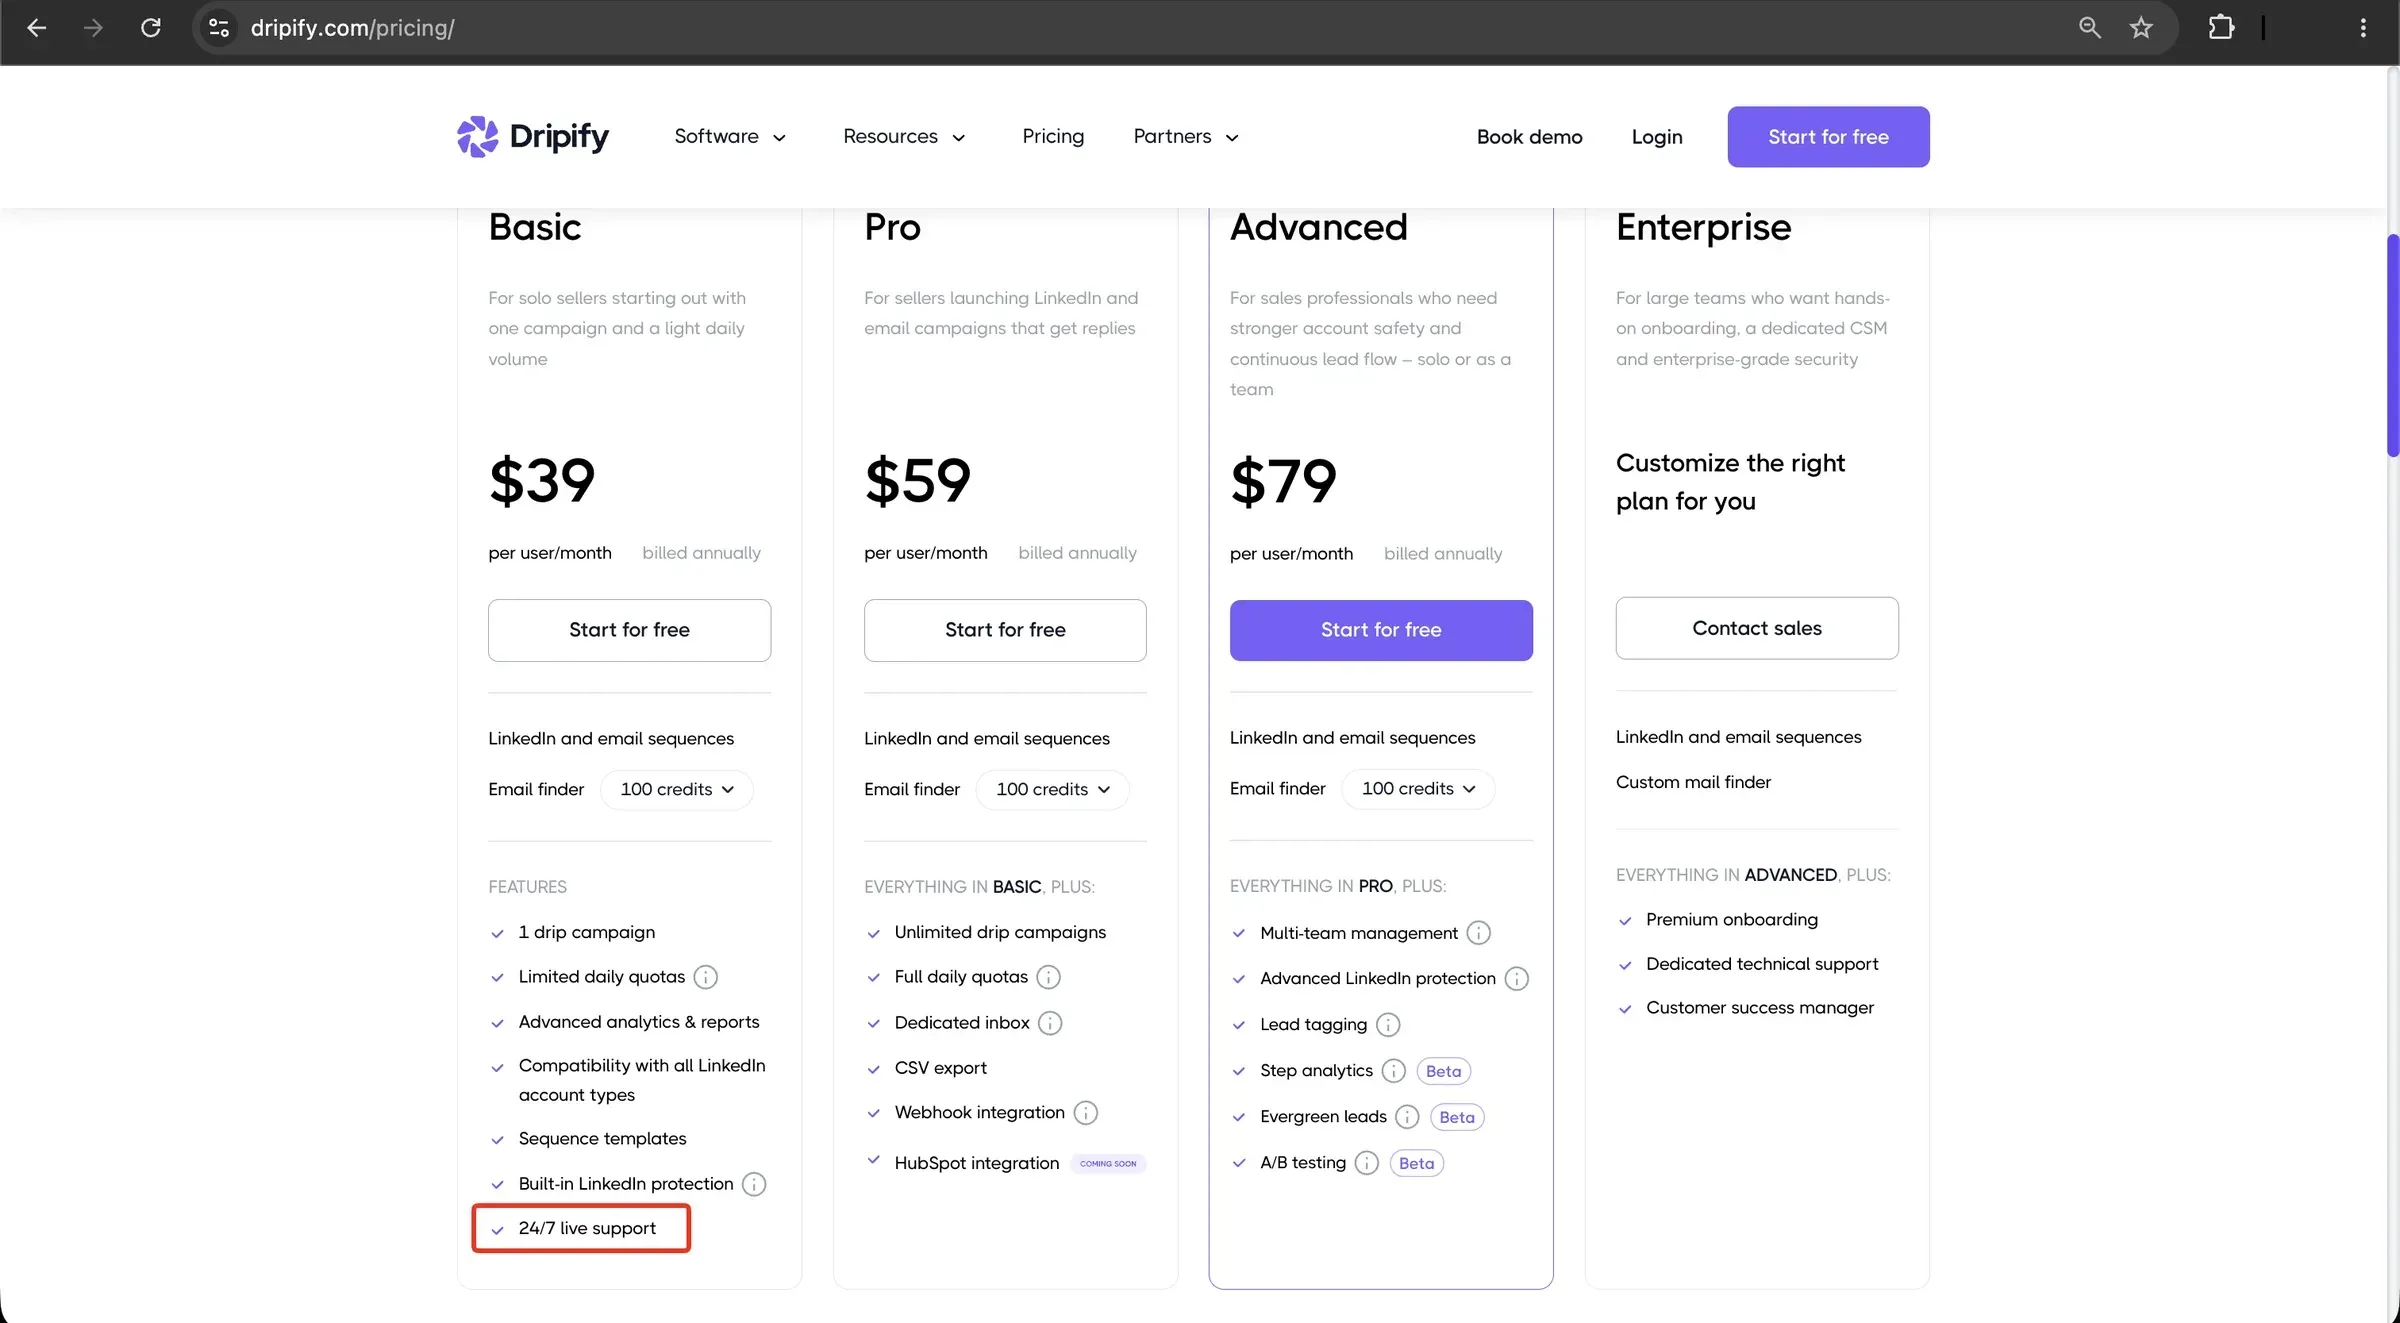The image size is (2400, 1323).
Task: Click the zoom magnifier icon in address bar
Action: click(x=2090, y=28)
